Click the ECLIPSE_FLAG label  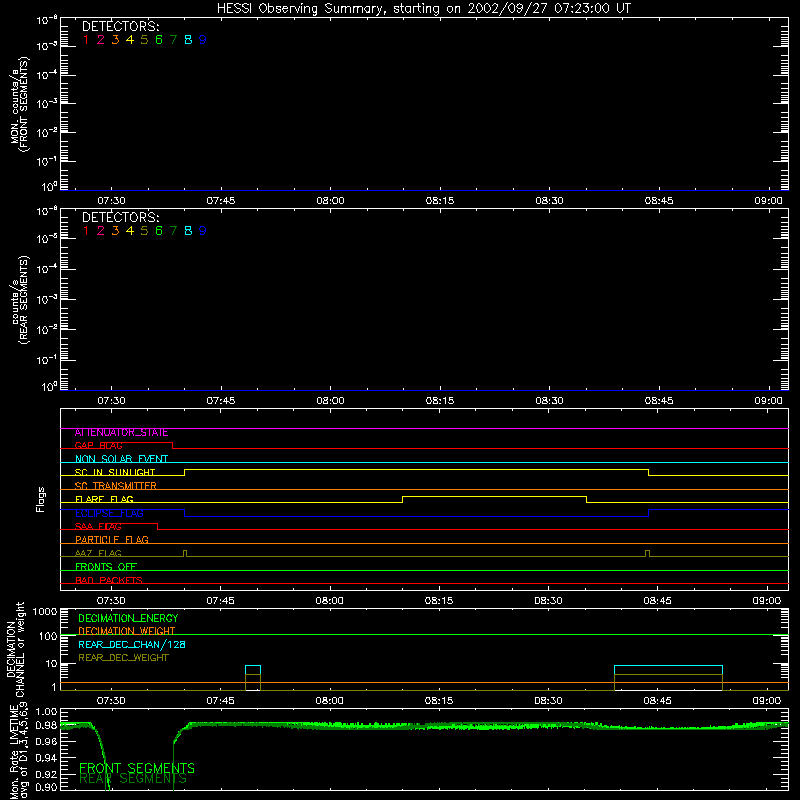(x=109, y=513)
